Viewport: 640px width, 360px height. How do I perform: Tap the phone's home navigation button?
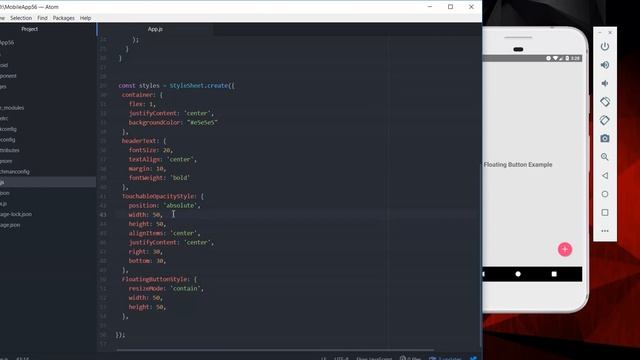[518, 274]
